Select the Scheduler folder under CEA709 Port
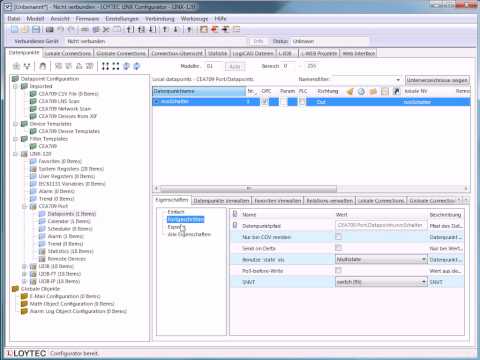This screenshot has height=360, width=480. 70,229
